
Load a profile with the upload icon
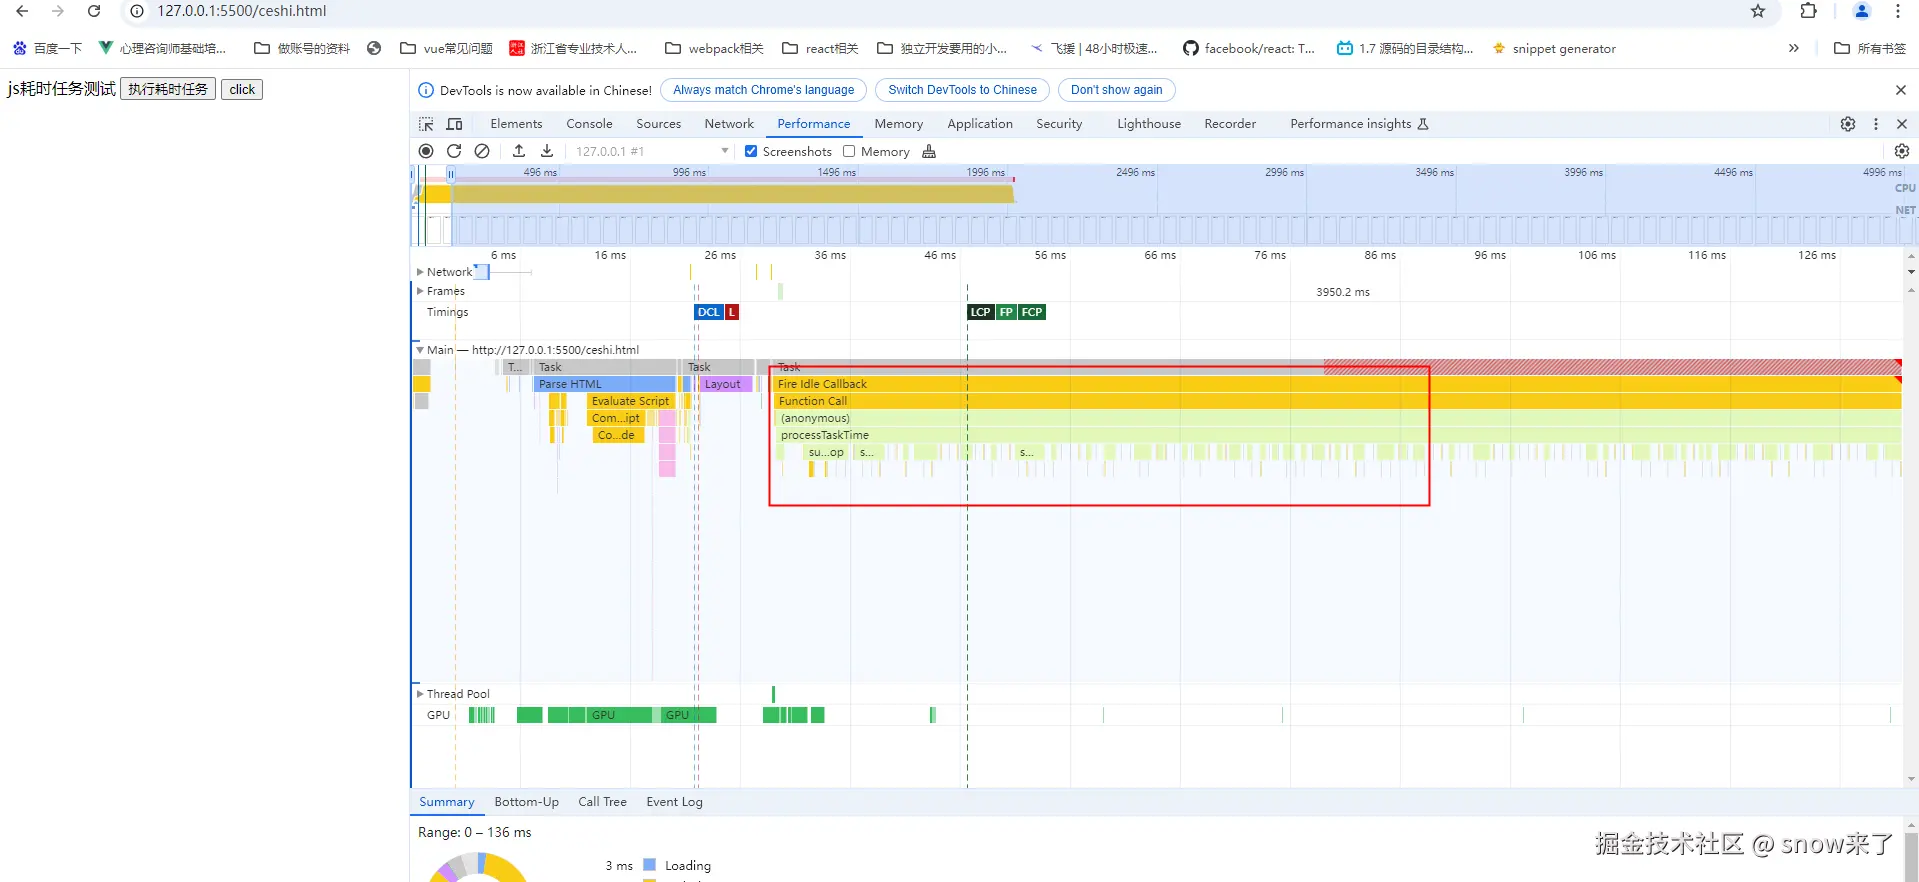[519, 151]
